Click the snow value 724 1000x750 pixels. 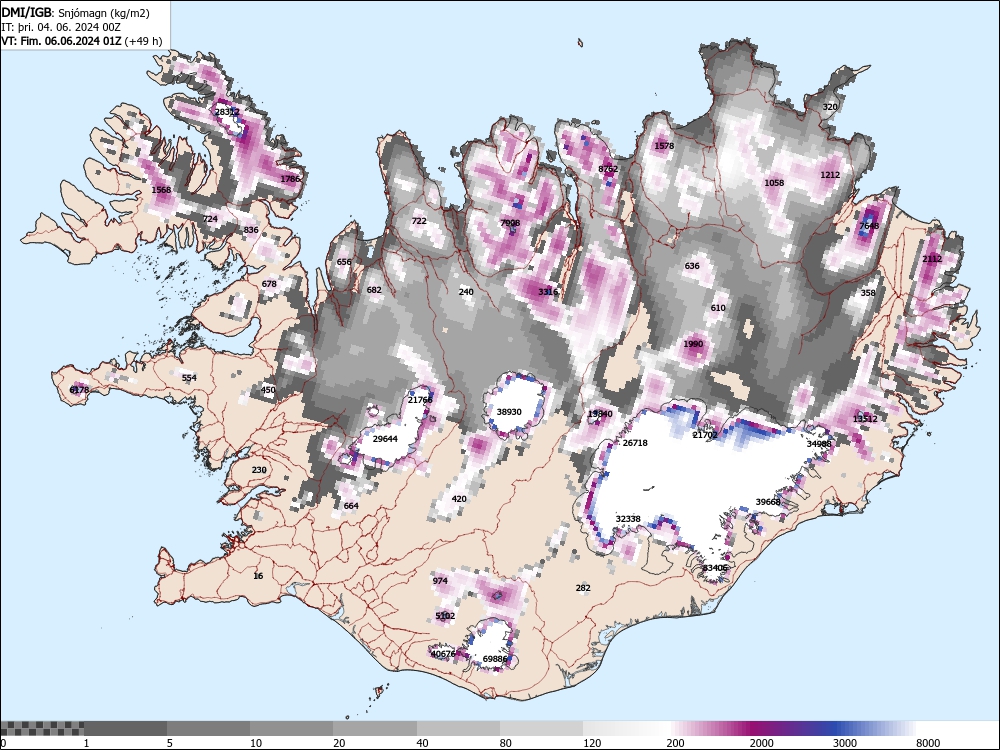(x=210, y=219)
